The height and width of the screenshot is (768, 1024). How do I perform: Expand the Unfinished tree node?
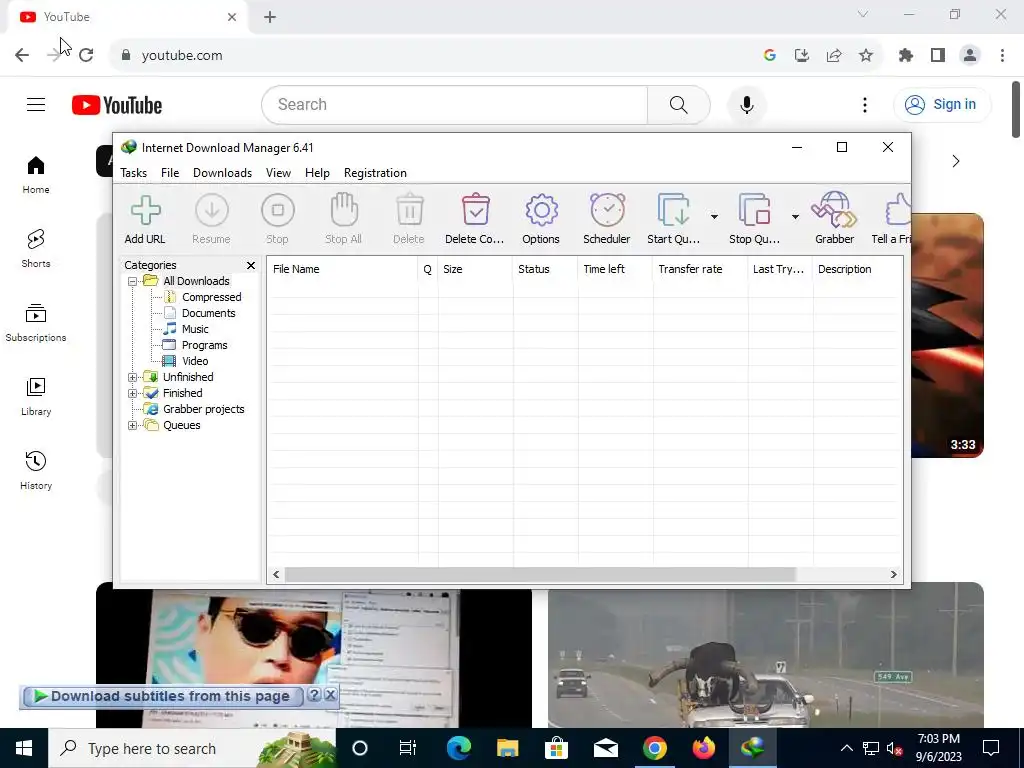[133, 377]
